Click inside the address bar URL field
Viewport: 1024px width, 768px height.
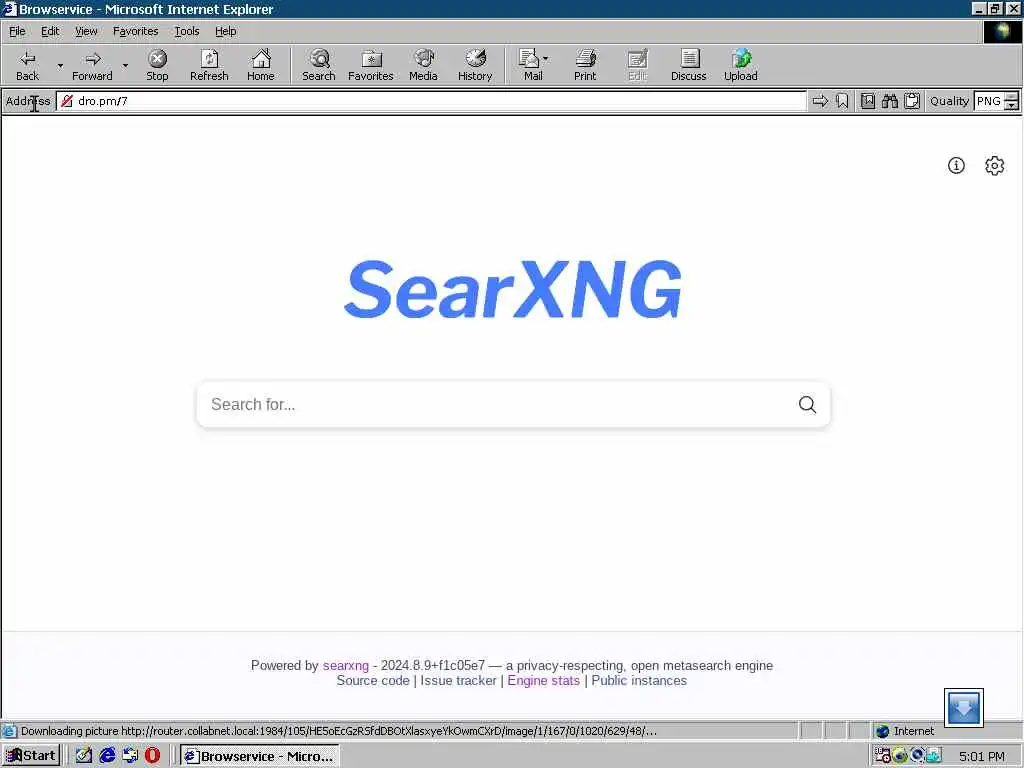(x=431, y=101)
